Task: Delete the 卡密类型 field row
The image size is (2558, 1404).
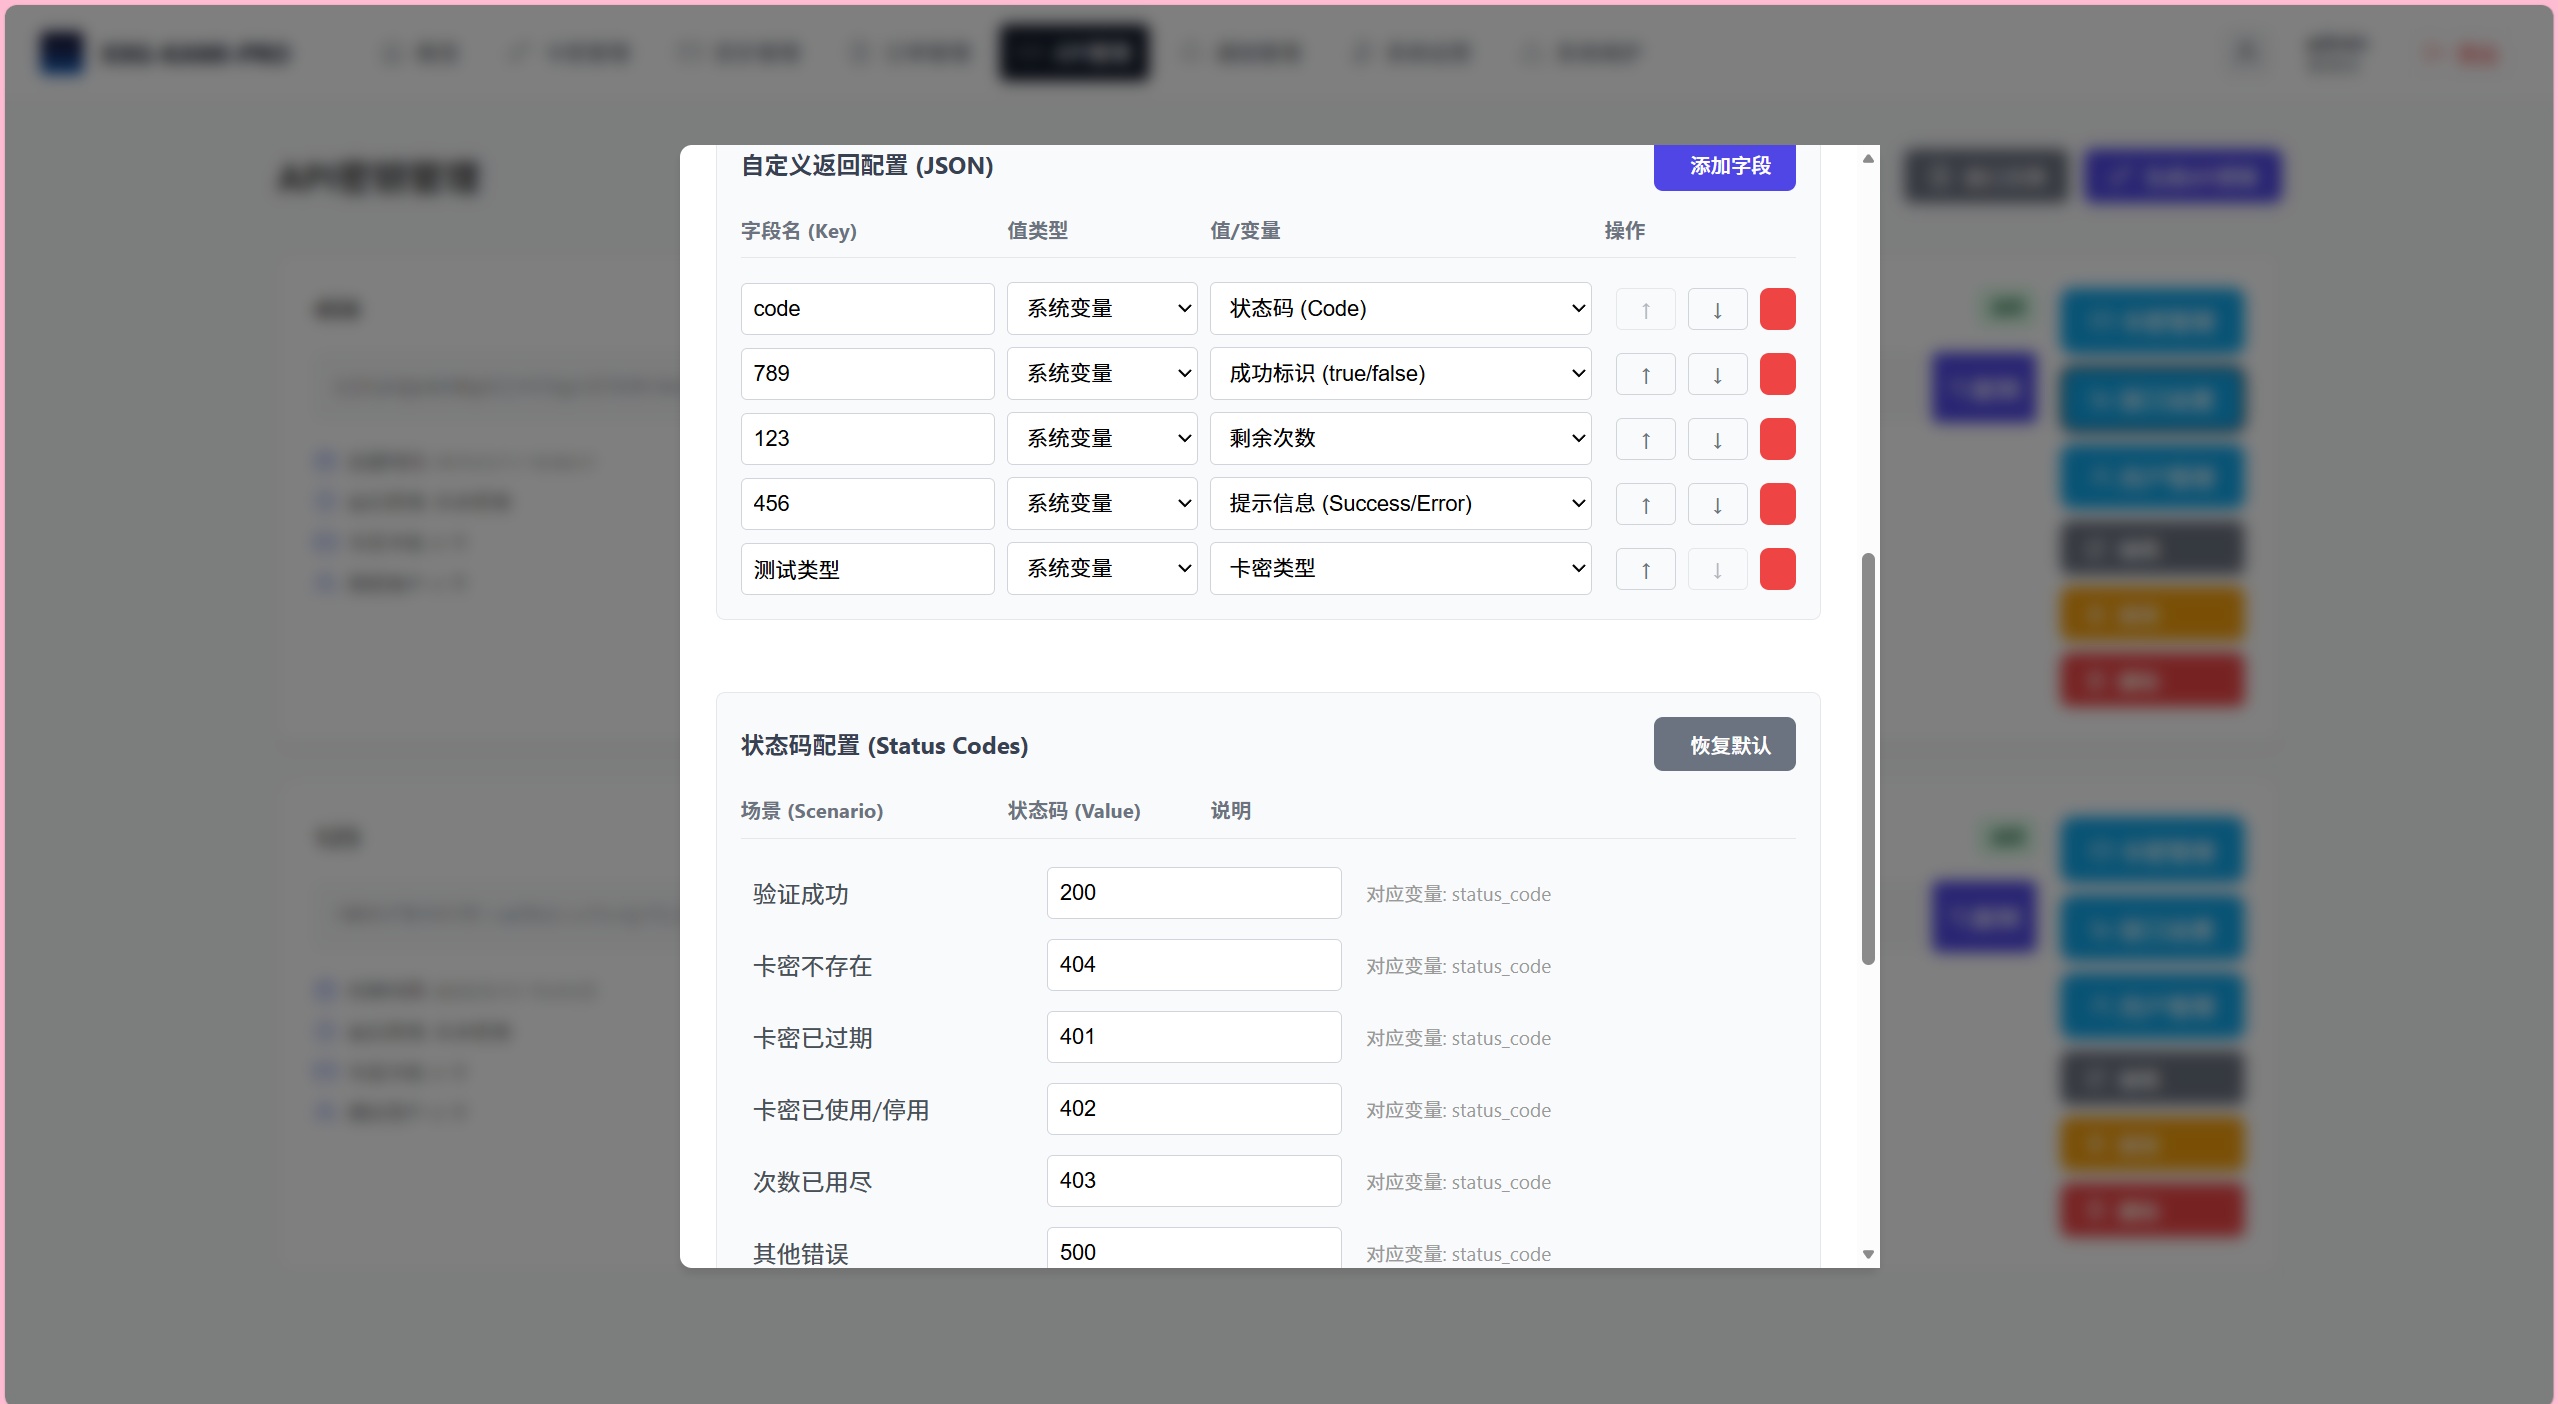Action: tap(1777, 568)
